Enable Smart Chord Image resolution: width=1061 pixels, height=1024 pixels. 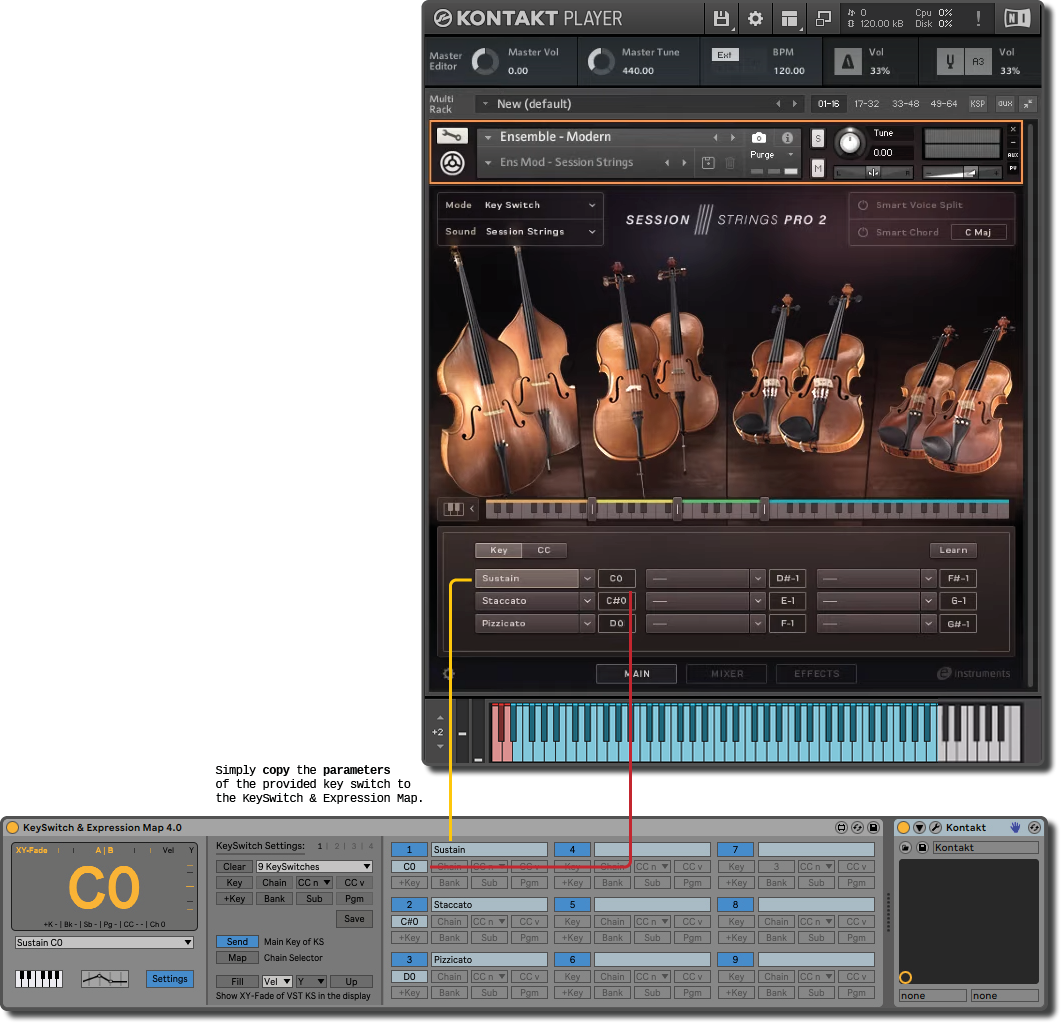click(x=863, y=232)
